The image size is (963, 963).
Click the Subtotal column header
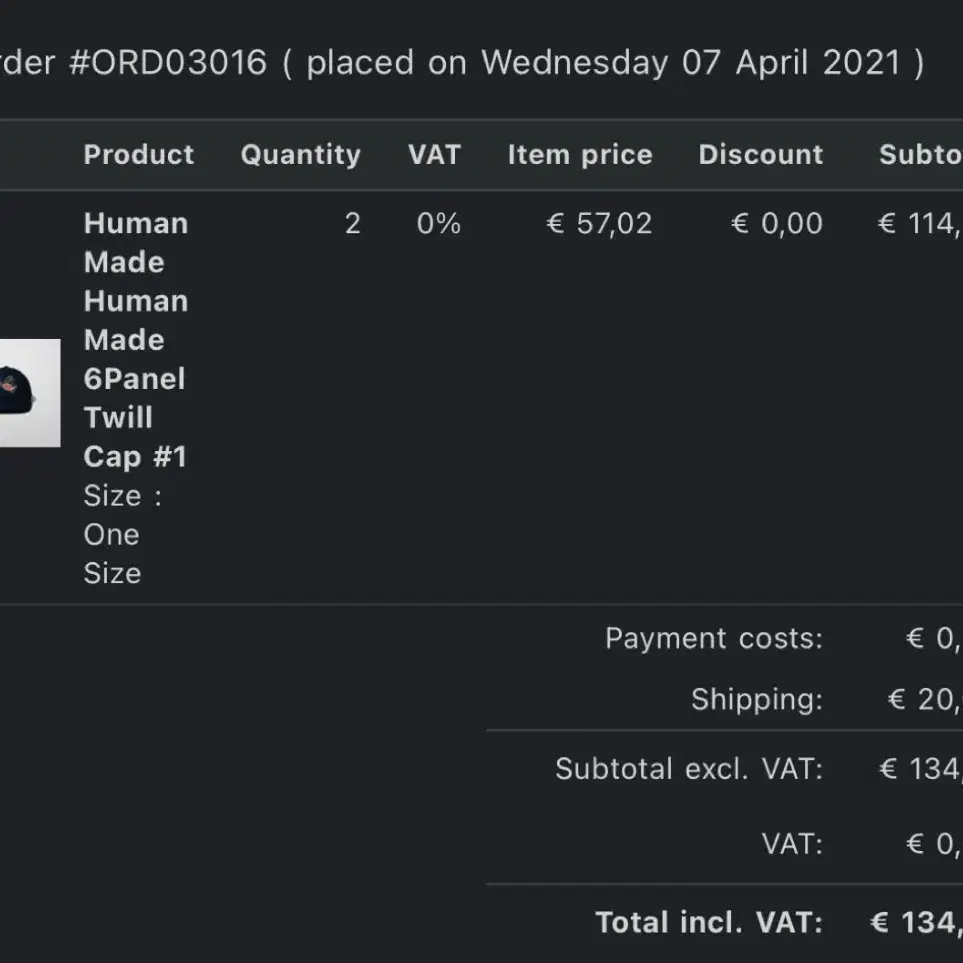[x=921, y=154]
